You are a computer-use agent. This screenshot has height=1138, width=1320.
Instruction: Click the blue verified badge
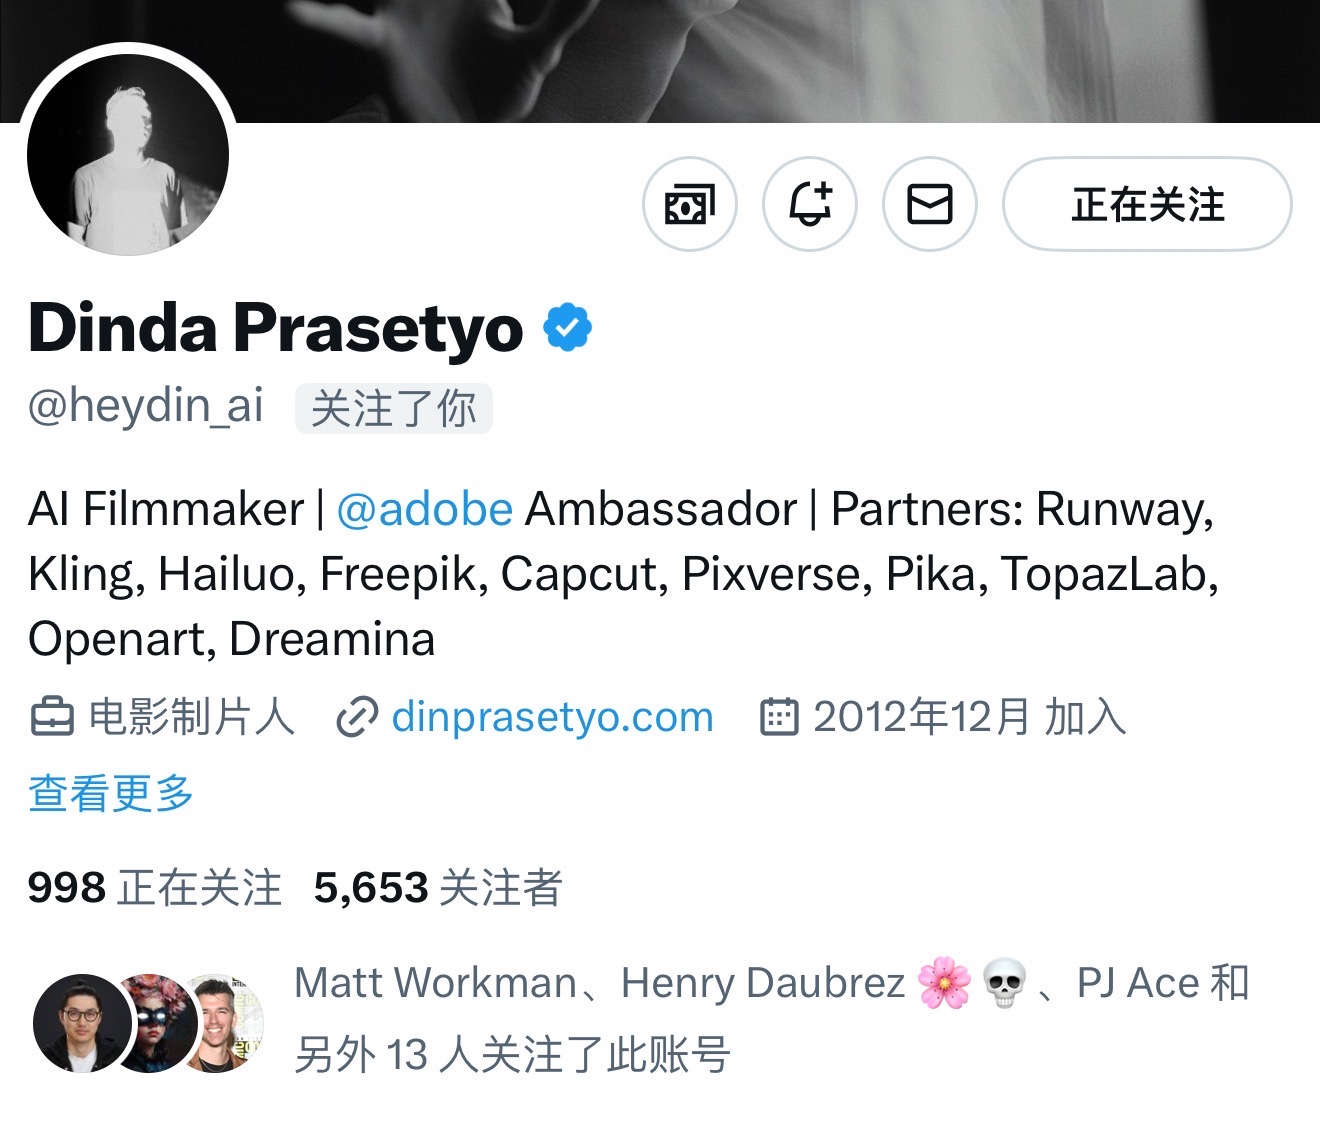click(x=567, y=328)
